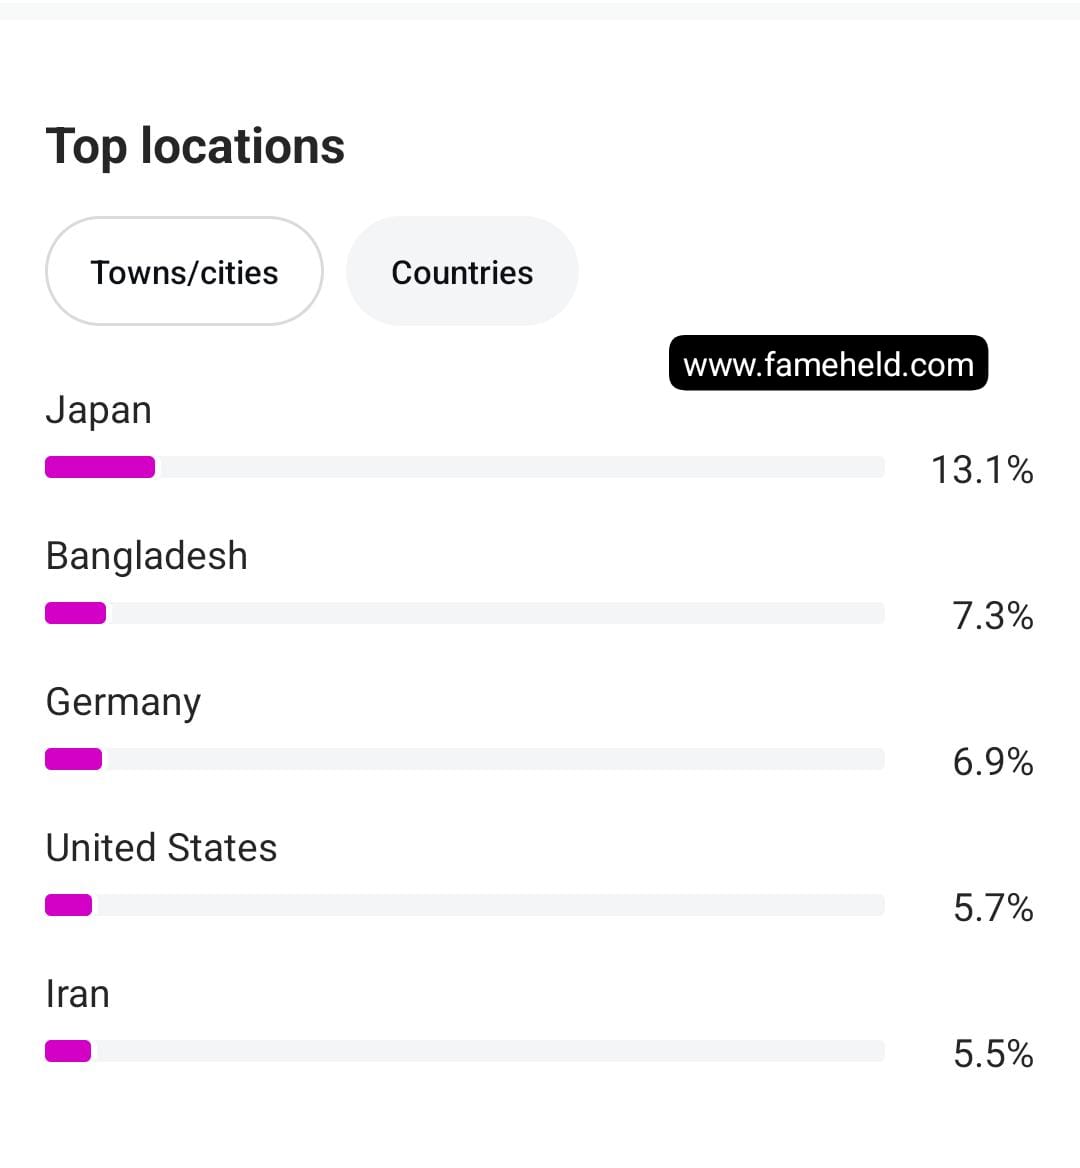The height and width of the screenshot is (1168, 1080).
Task: Tap the Bangladesh magenta bar fill
Action: 75,613
